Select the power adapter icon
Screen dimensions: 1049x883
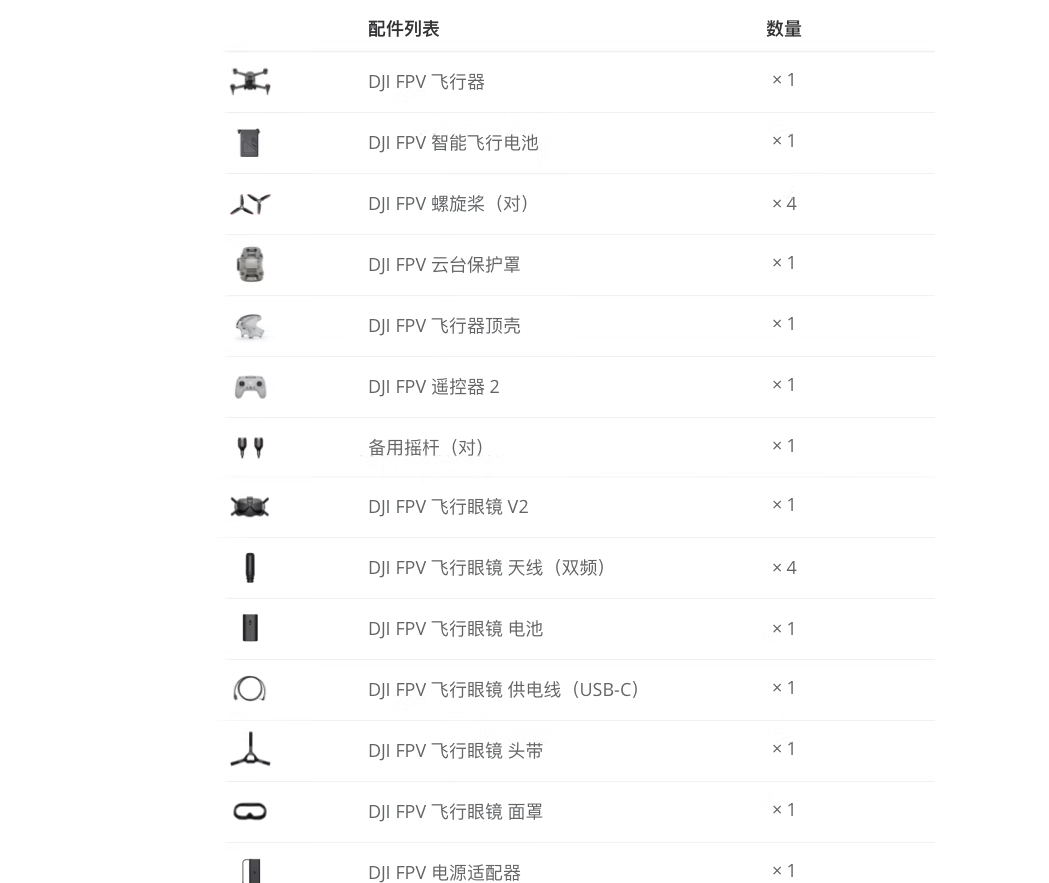(251, 871)
